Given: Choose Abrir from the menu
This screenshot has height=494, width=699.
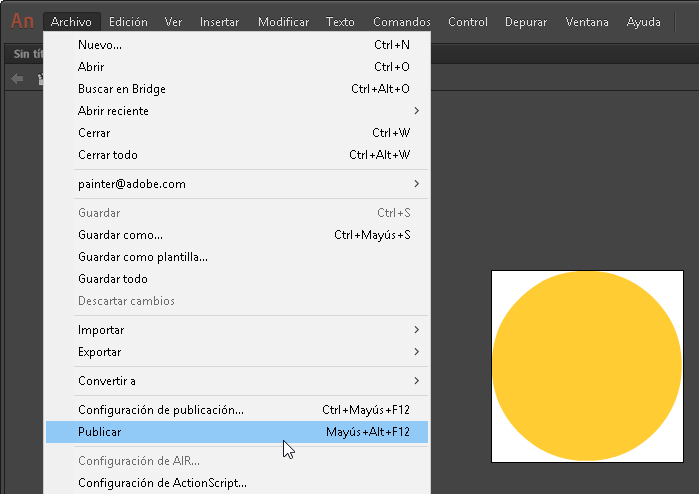Looking at the screenshot, I should click(237, 67).
